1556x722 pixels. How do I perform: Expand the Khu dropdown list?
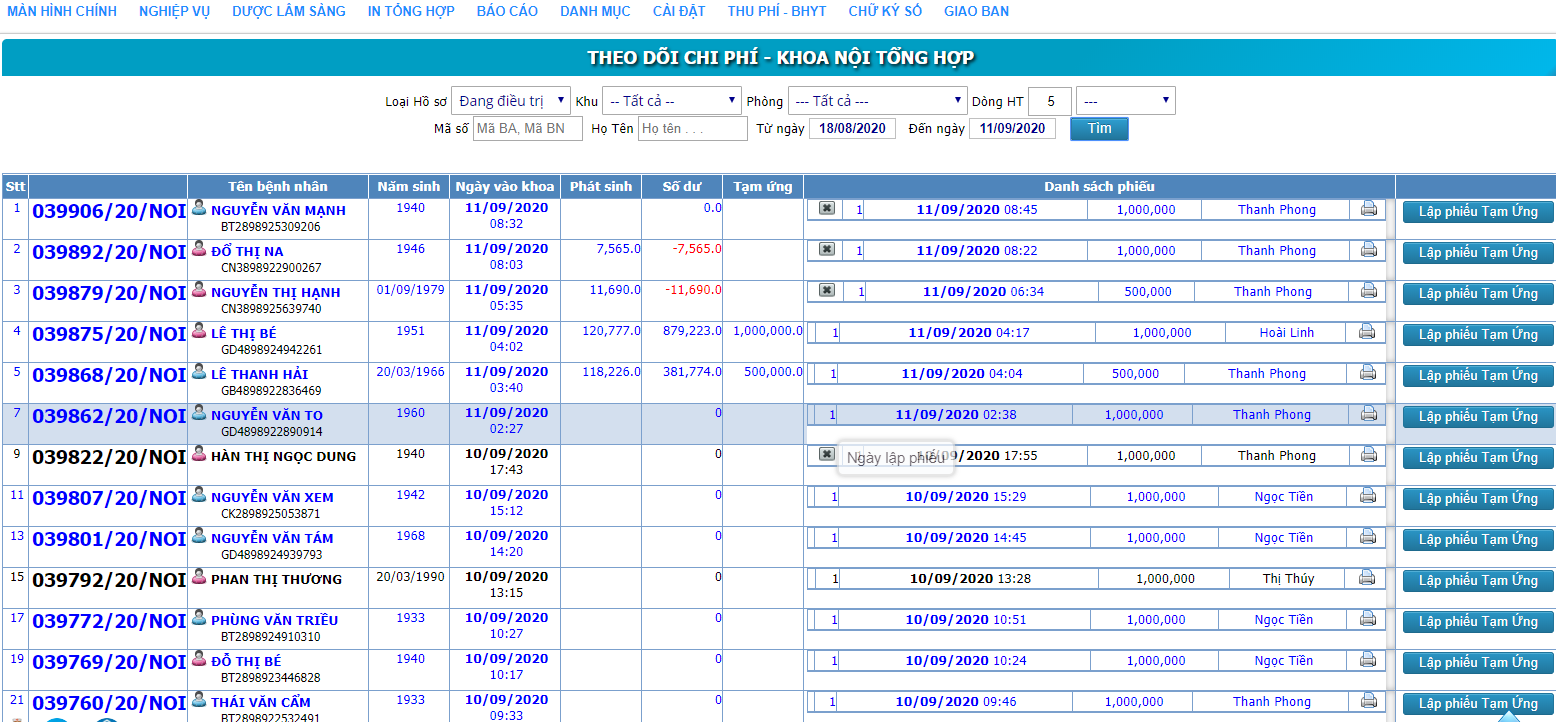click(671, 101)
